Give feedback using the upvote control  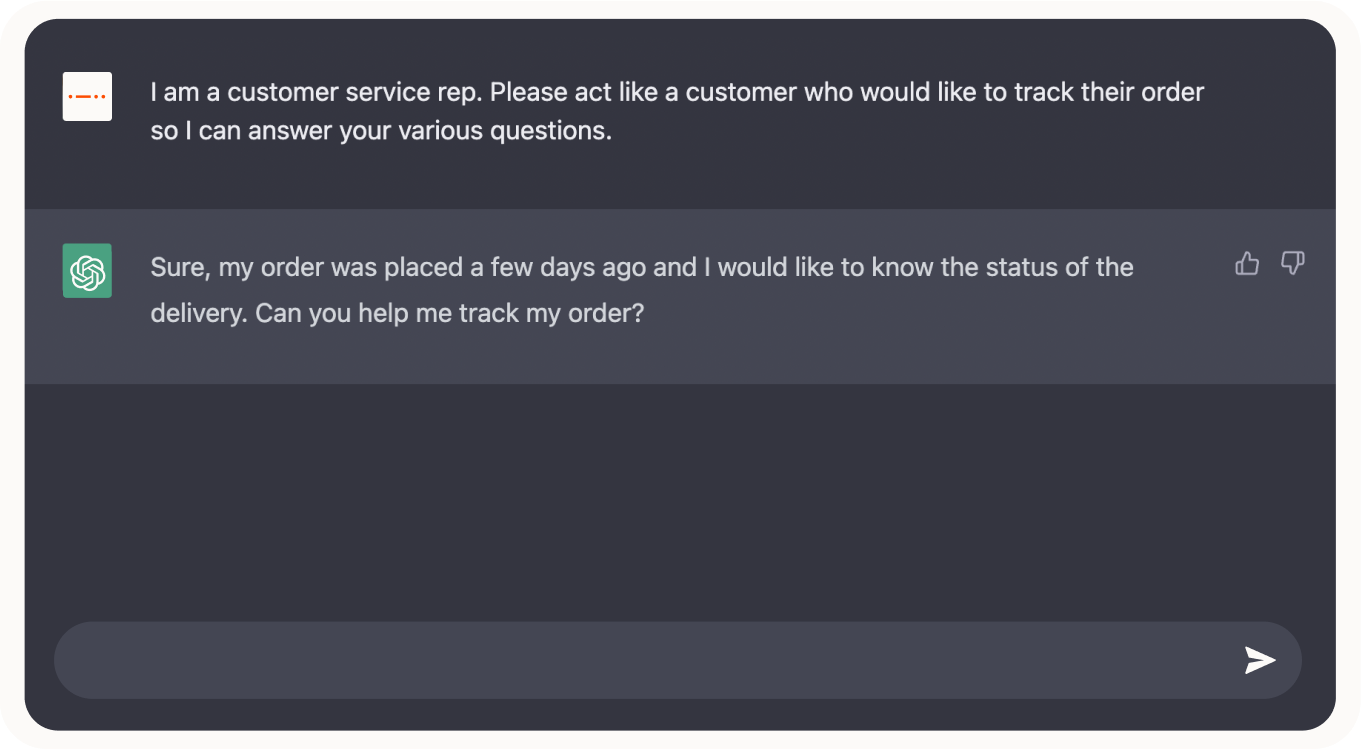[1246, 263]
